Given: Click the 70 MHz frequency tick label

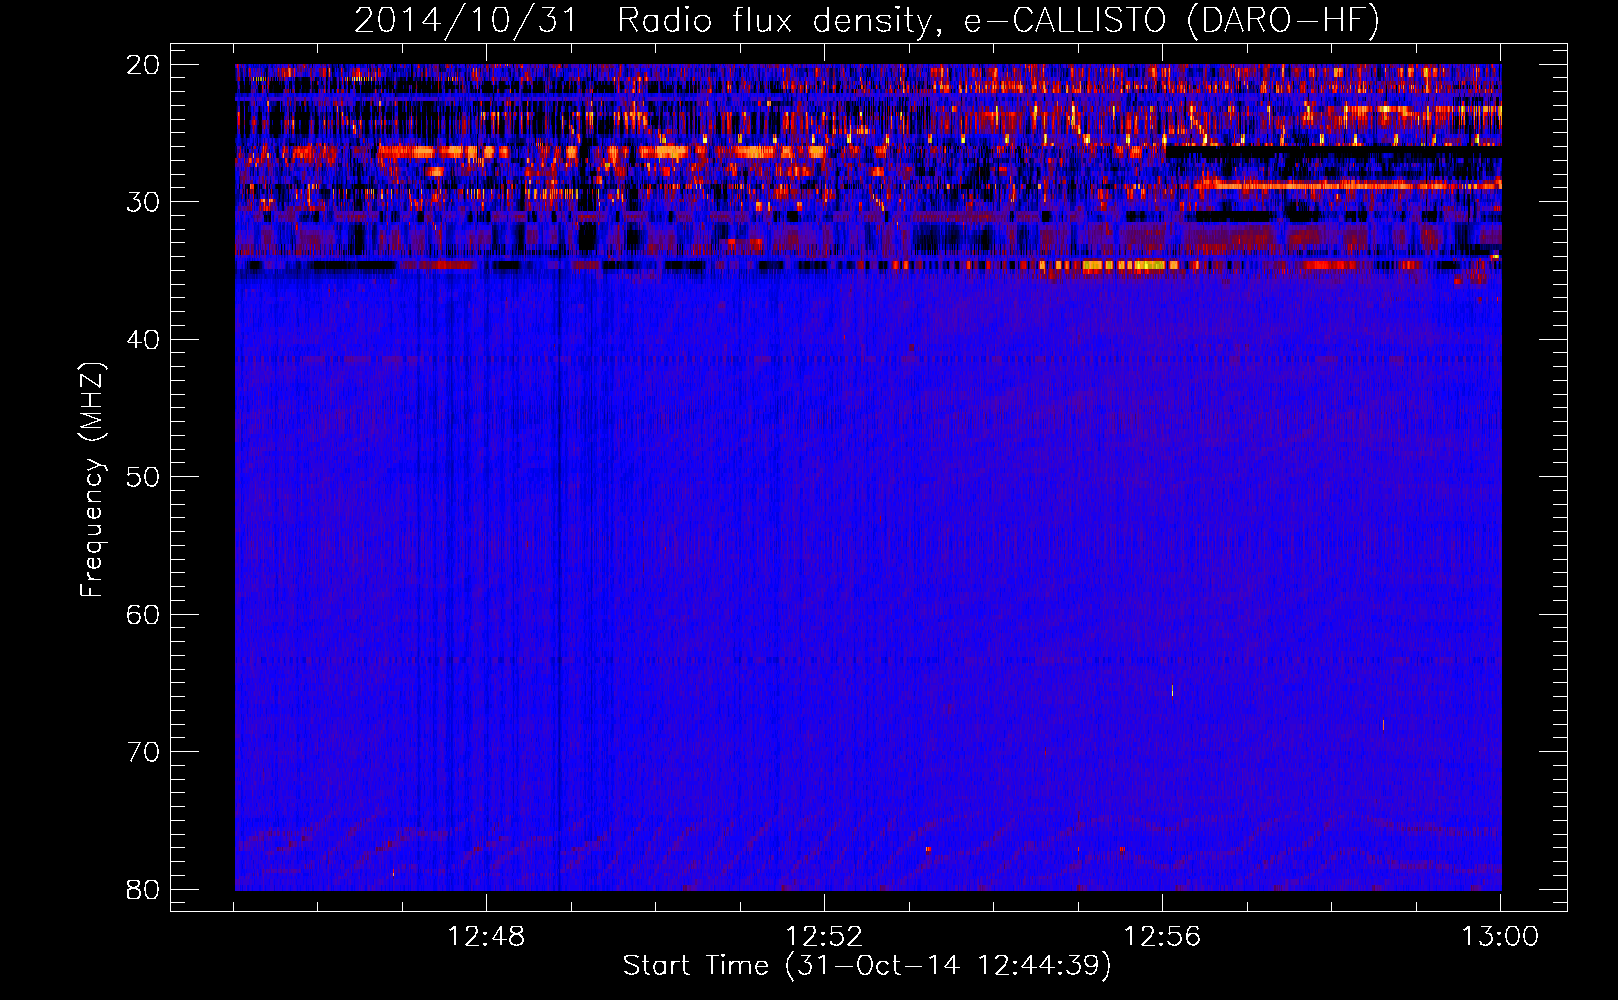Looking at the screenshot, I should (x=143, y=752).
